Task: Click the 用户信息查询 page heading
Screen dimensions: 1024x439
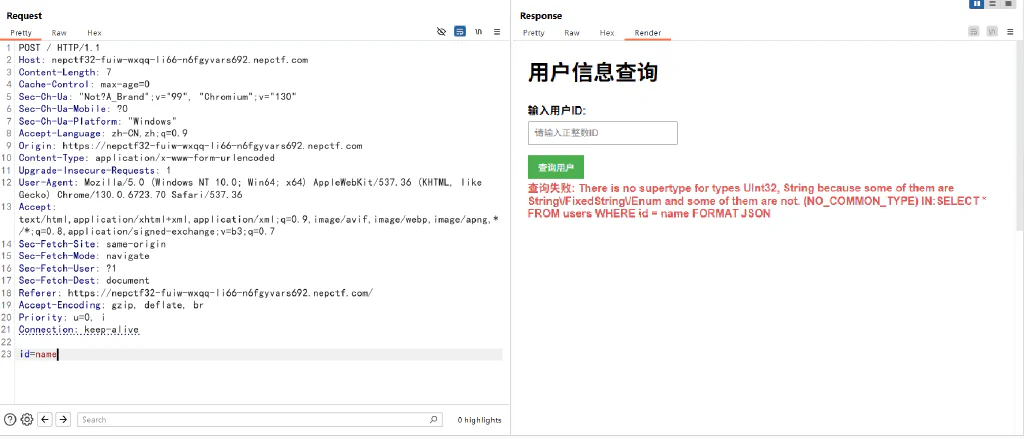Action: (x=592, y=73)
